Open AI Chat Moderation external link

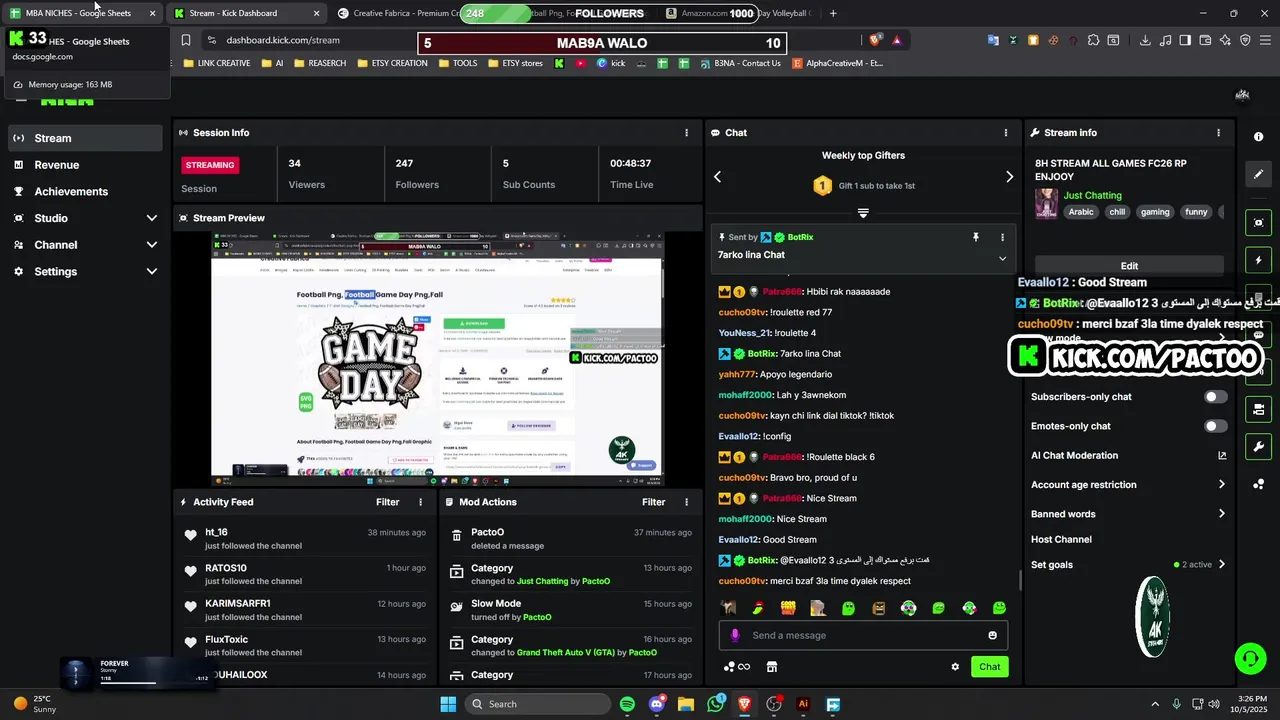coord(1222,456)
